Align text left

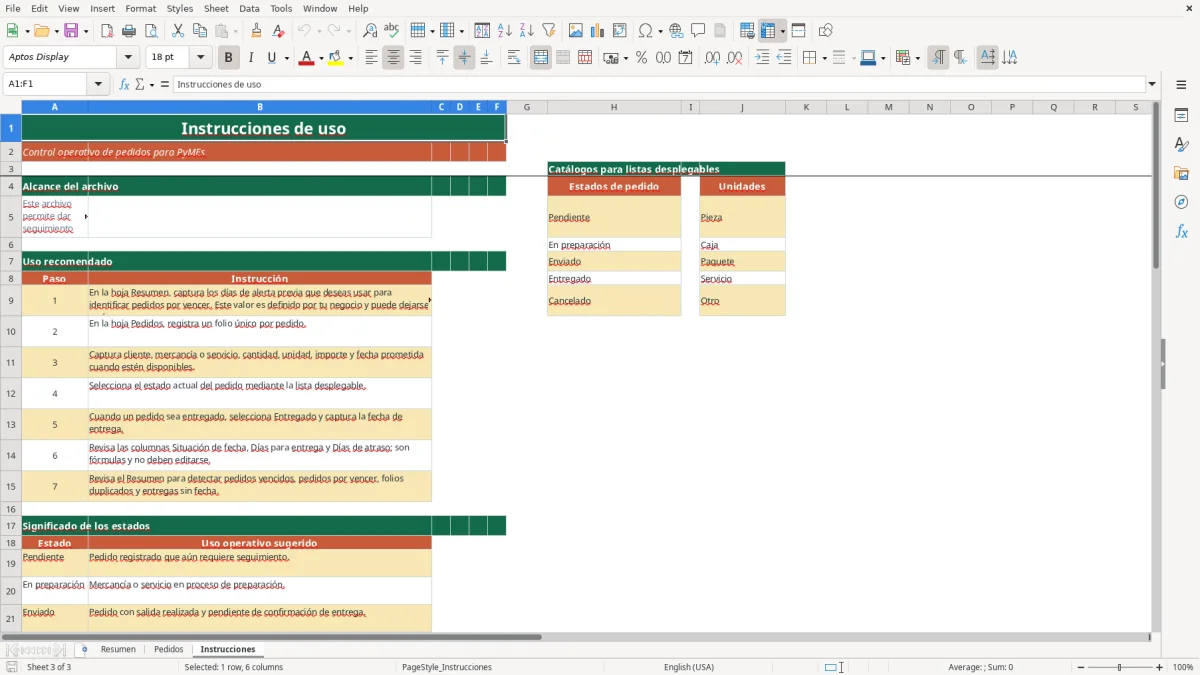tap(371, 58)
